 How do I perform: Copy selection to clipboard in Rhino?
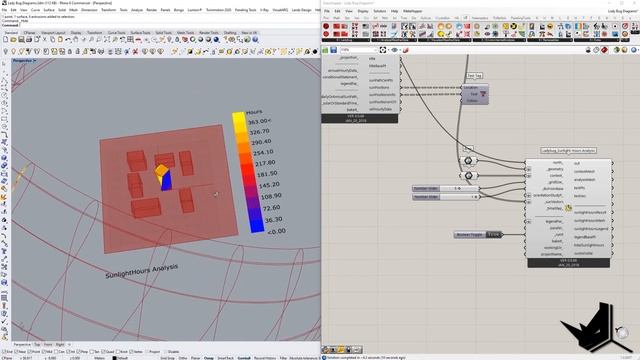[x=53, y=40]
